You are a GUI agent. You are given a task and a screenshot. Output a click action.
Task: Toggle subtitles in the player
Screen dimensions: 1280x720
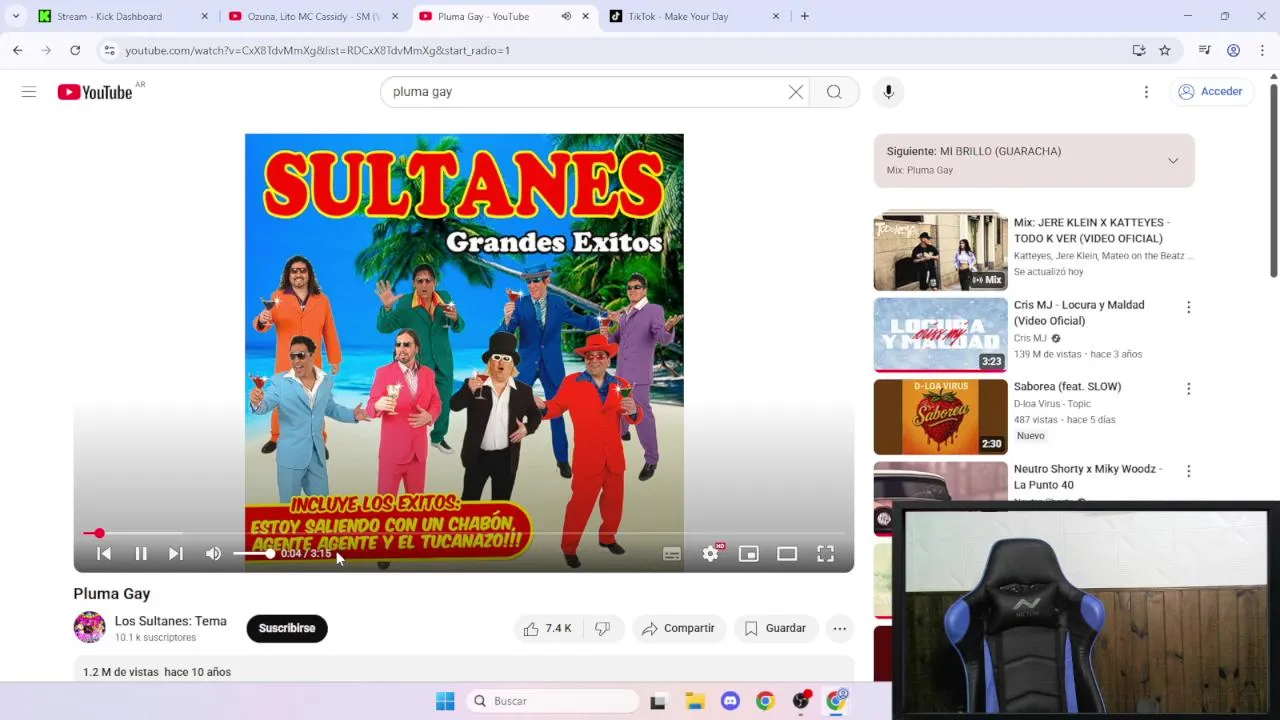pos(672,553)
